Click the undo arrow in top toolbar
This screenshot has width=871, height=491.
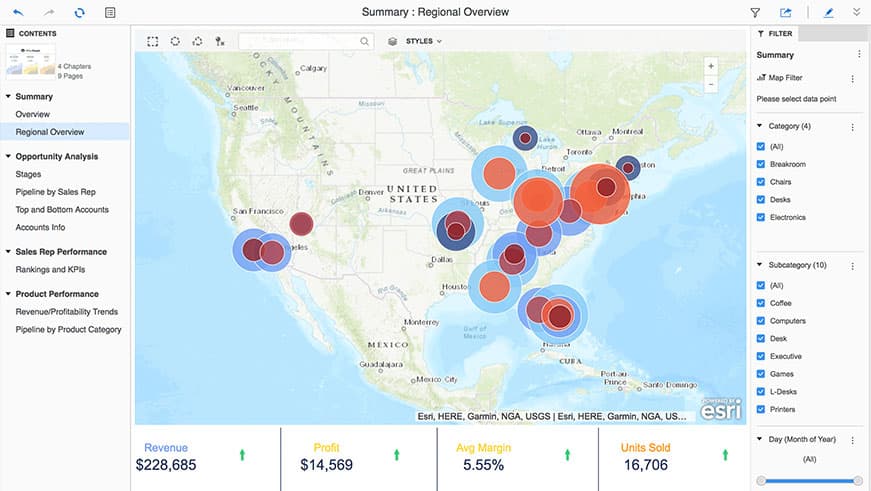pyautogui.click(x=18, y=12)
